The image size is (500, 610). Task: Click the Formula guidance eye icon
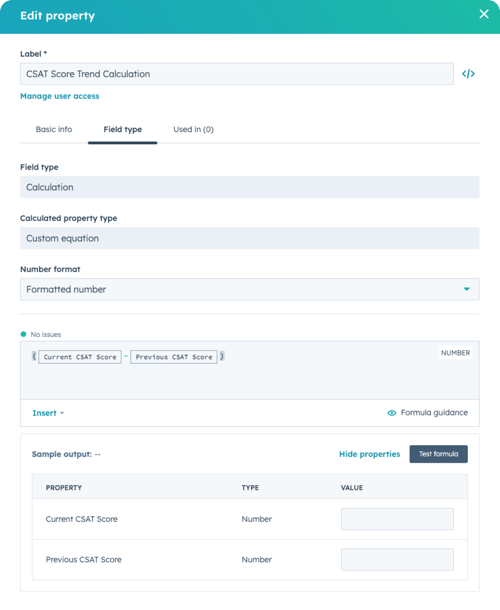coord(391,413)
